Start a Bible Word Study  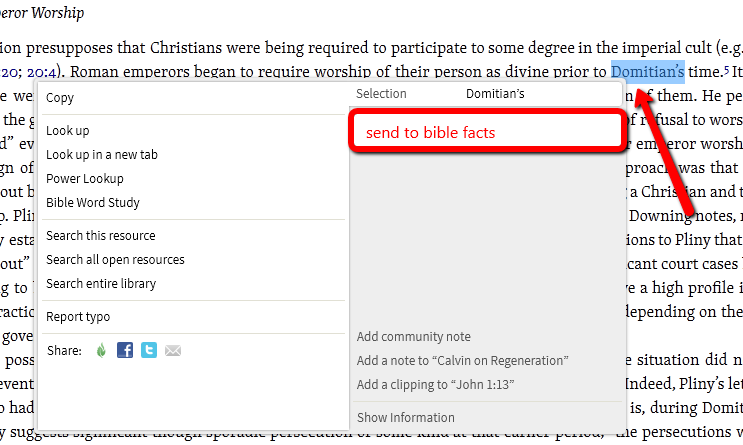tap(93, 203)
